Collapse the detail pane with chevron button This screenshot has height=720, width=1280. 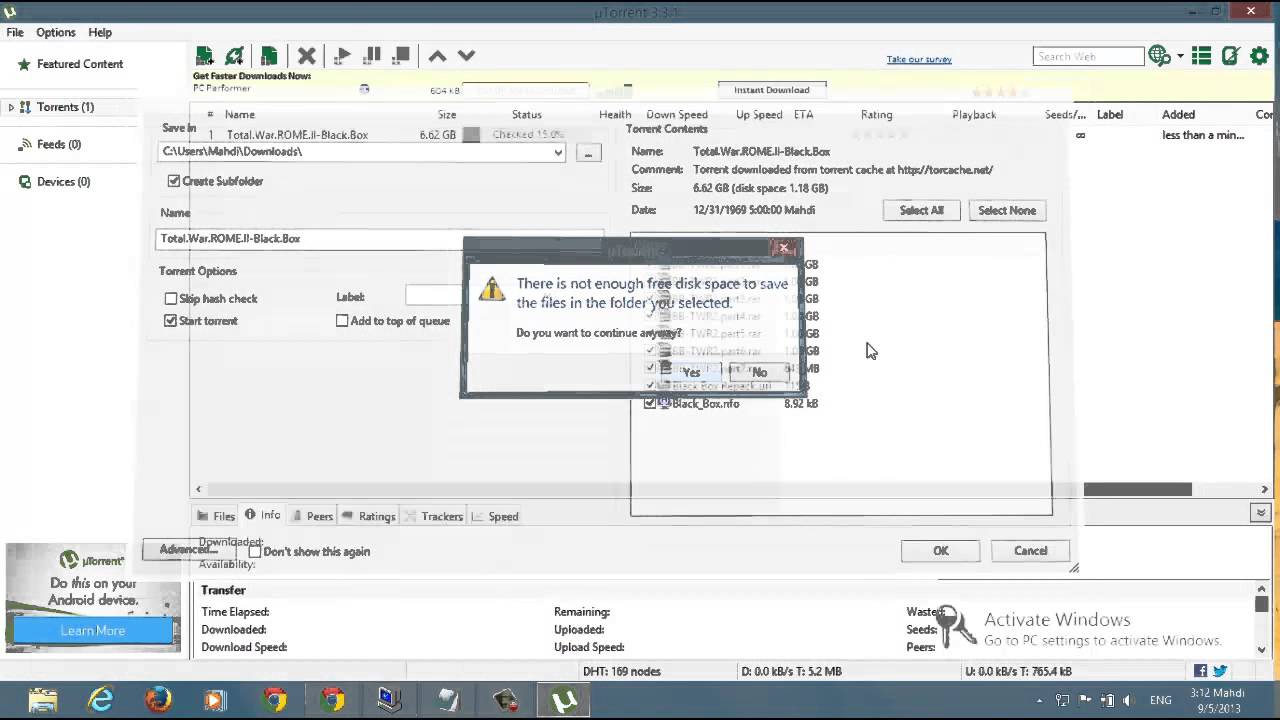pyautogui.click(x=1261, y=512)
